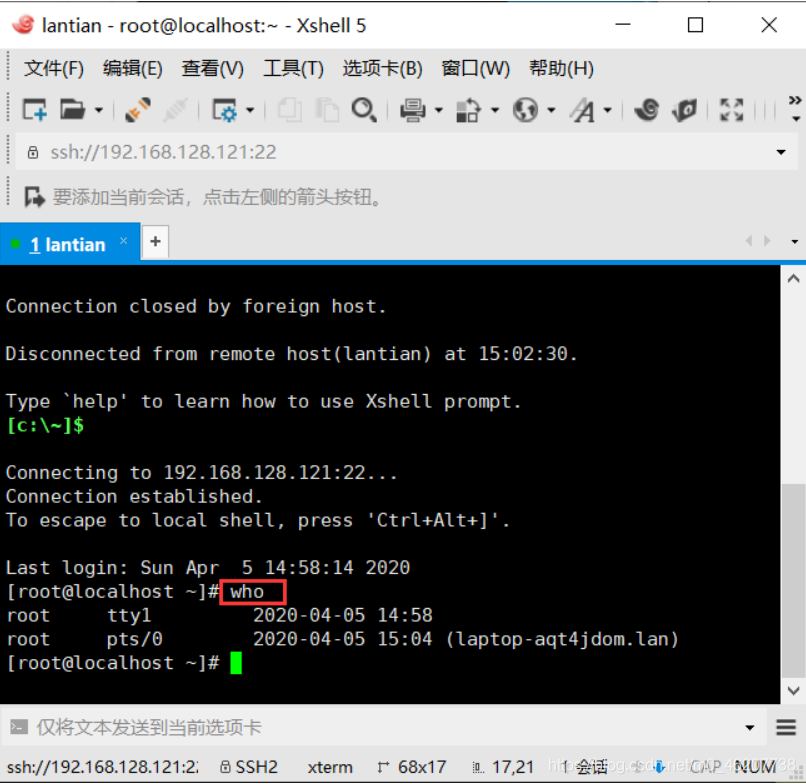806x784 pixels.
Task: Click the compose bar terminal icon
Action: click(19, 727)
